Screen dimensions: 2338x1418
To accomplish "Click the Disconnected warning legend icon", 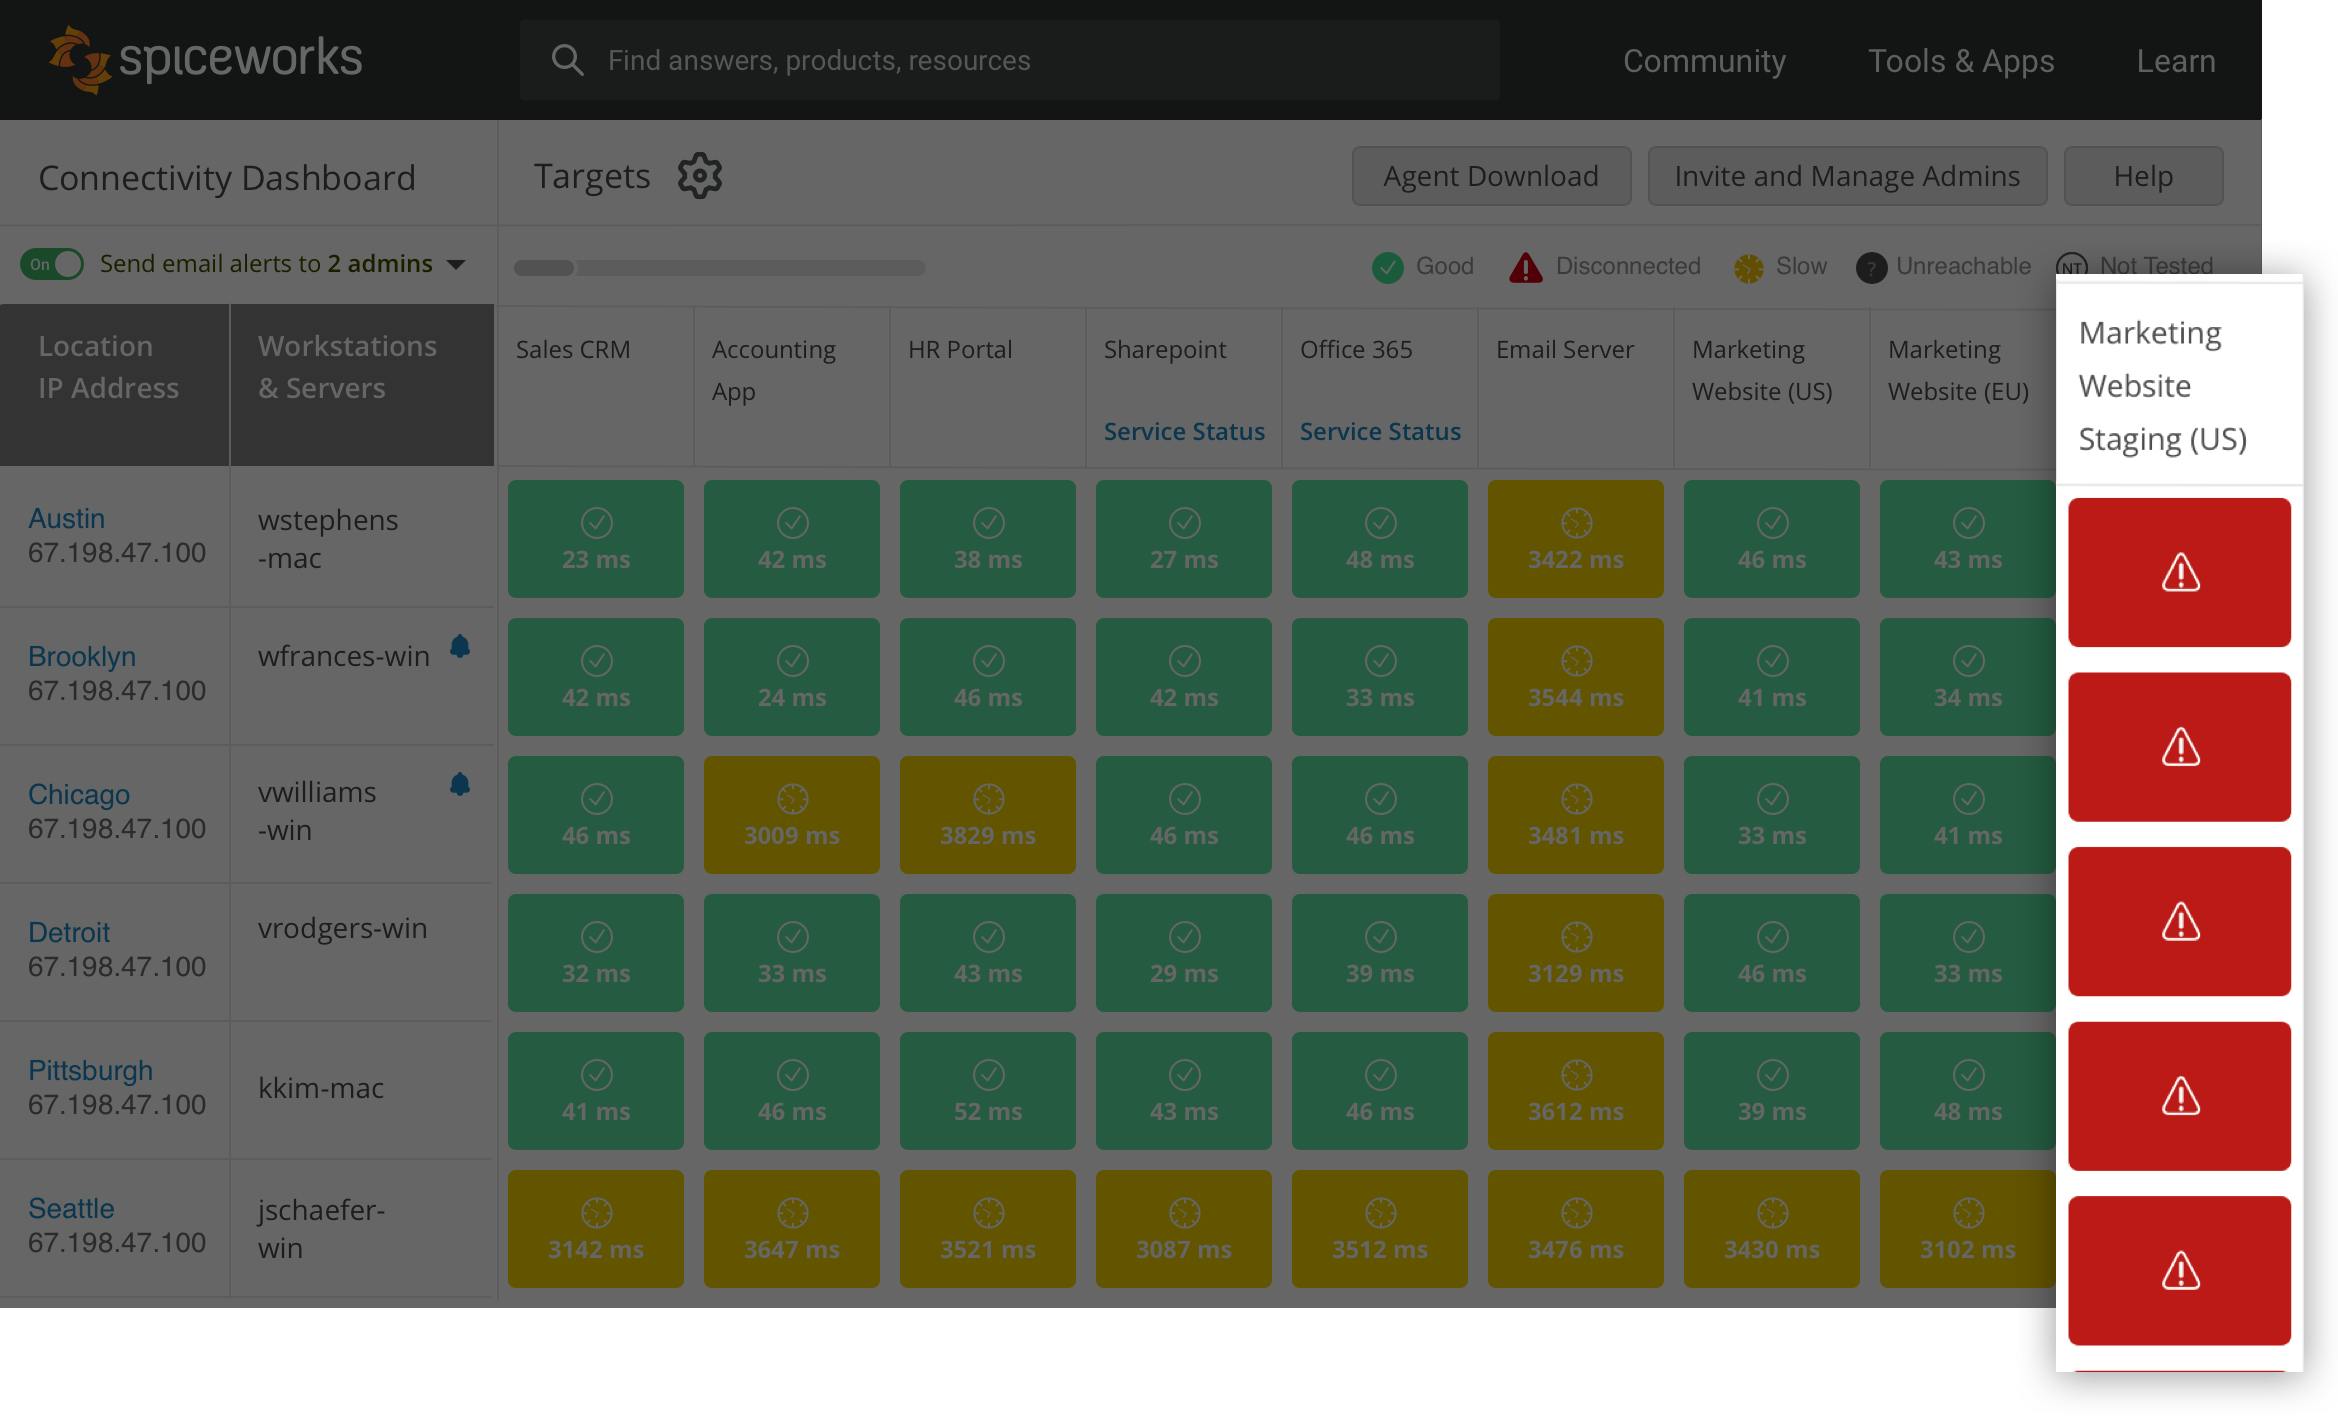I will pyautogui.click(x=1525, y=266).
